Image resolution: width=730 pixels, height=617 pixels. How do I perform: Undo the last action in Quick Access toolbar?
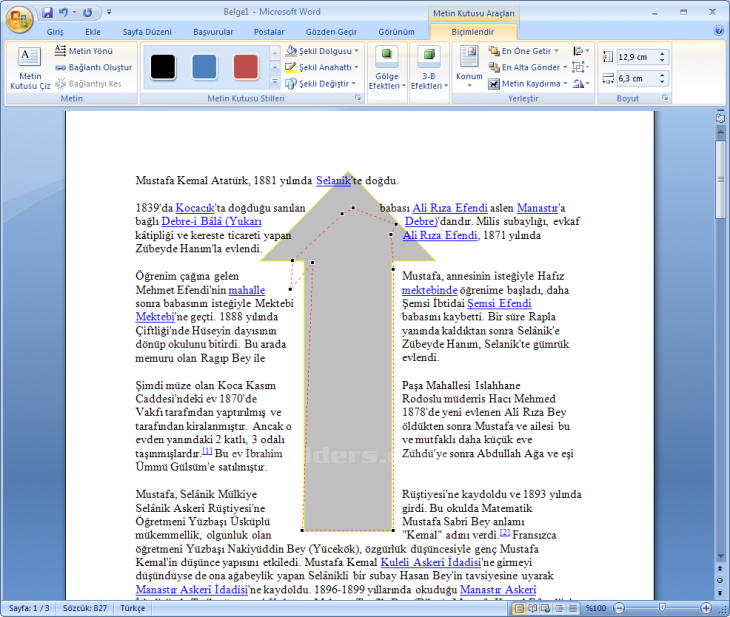coord(63,13)
